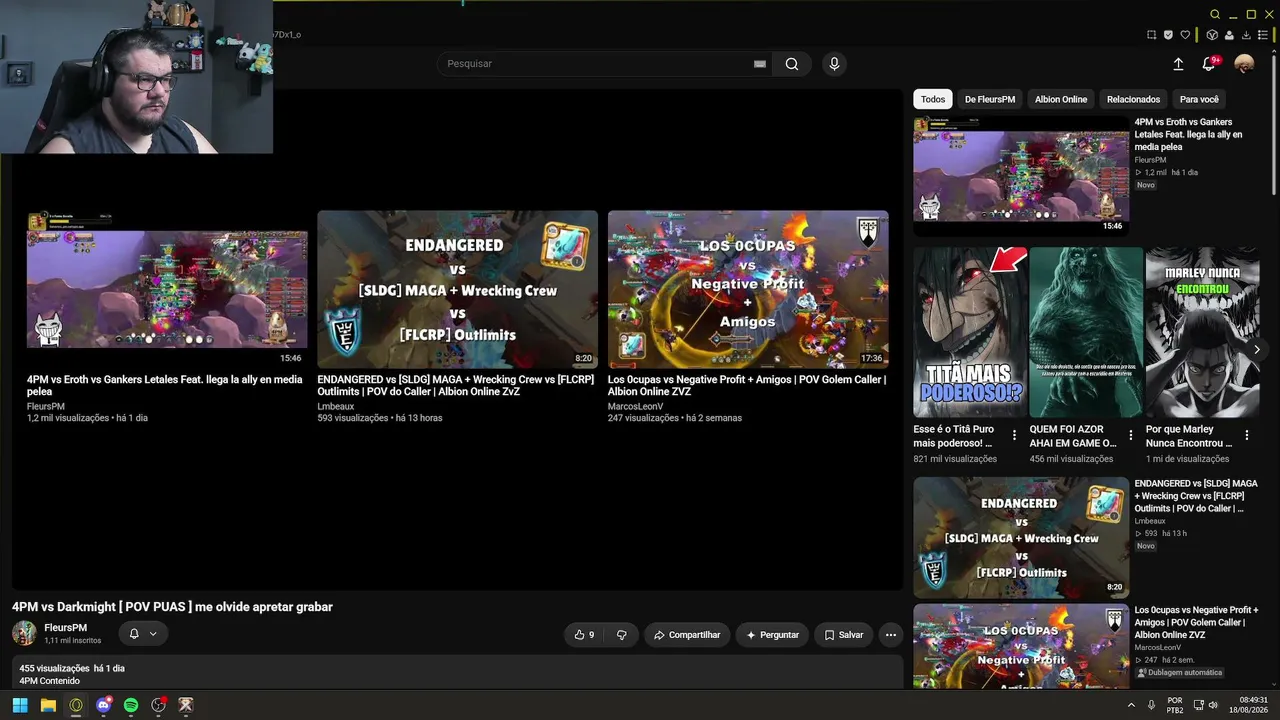The image size is (1280, 720).
Task: Open the YouTube create/upload icon
Action: tap(1178, 64)
